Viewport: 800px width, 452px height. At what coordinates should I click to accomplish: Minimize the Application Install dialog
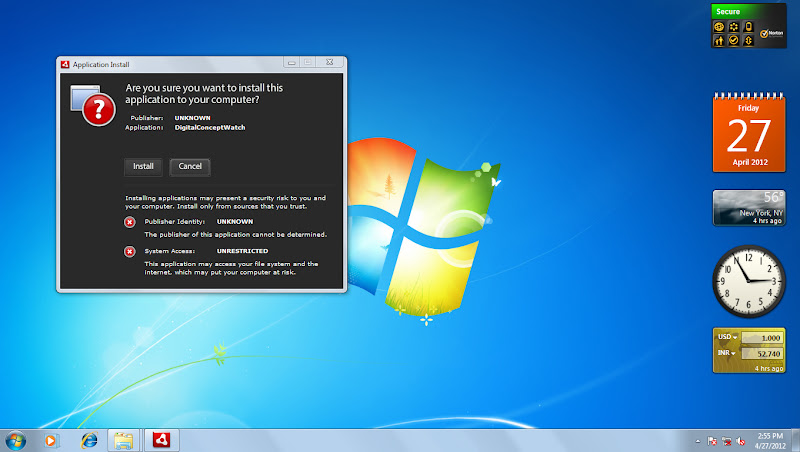291,62
